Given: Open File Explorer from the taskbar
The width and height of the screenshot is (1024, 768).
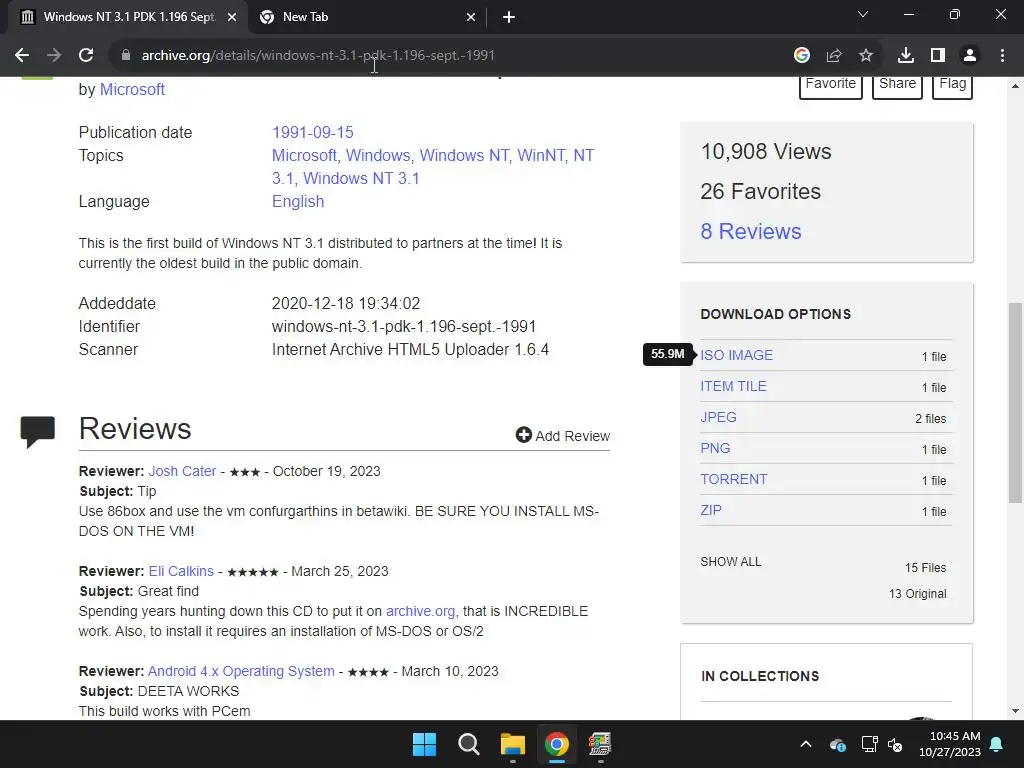Looking at the screenshot, I should (x=513, y=744).
